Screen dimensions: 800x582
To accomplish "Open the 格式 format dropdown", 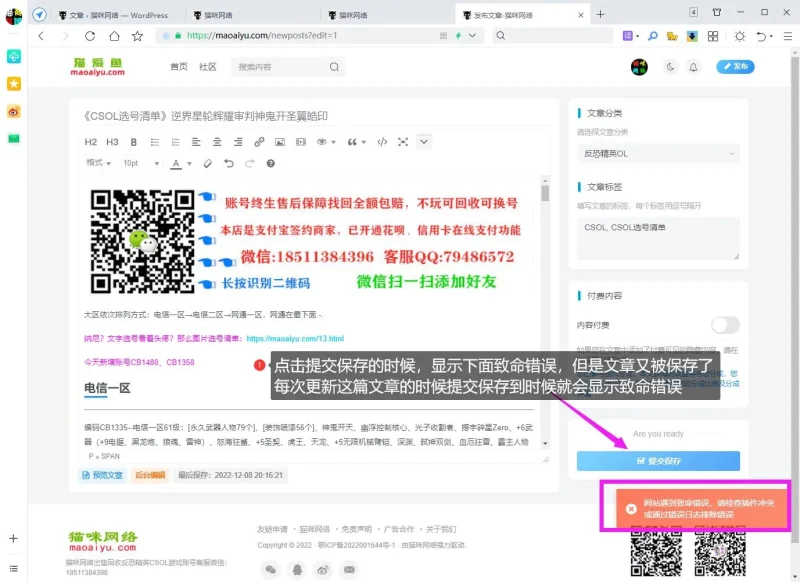I will click(98, 163).
